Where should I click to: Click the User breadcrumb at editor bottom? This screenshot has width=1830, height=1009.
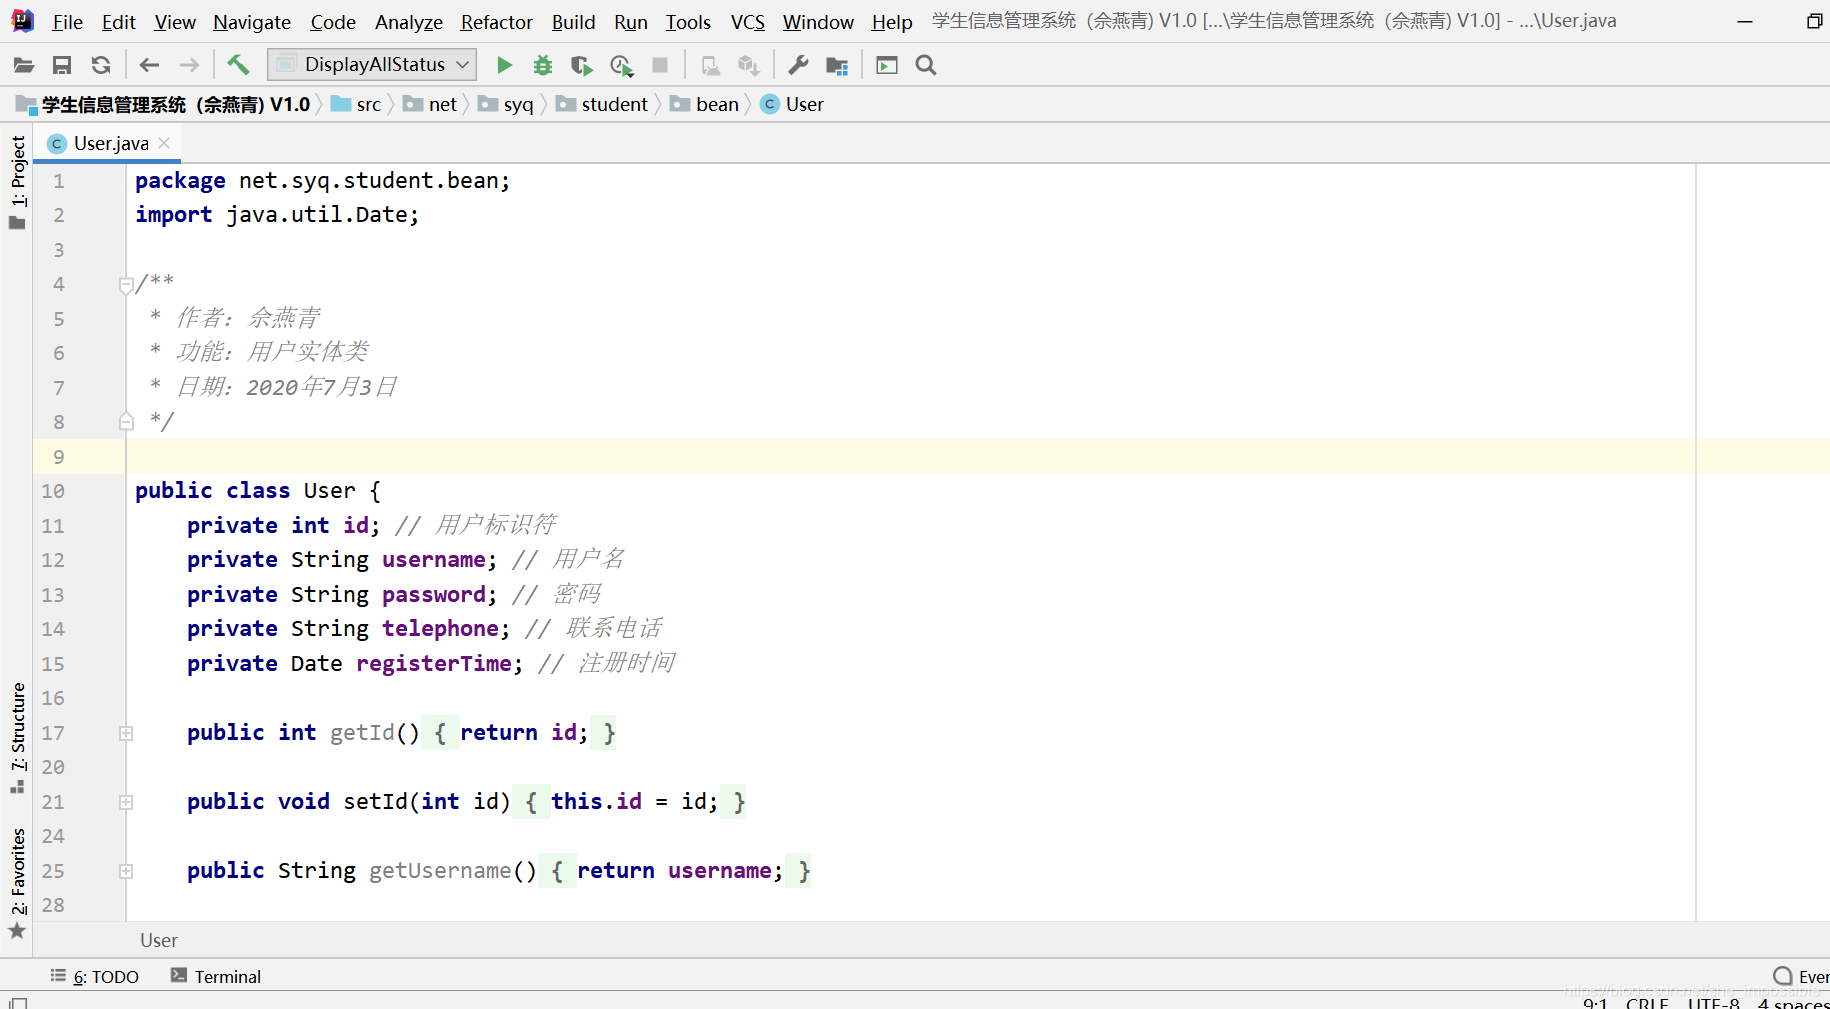[159, 940]
